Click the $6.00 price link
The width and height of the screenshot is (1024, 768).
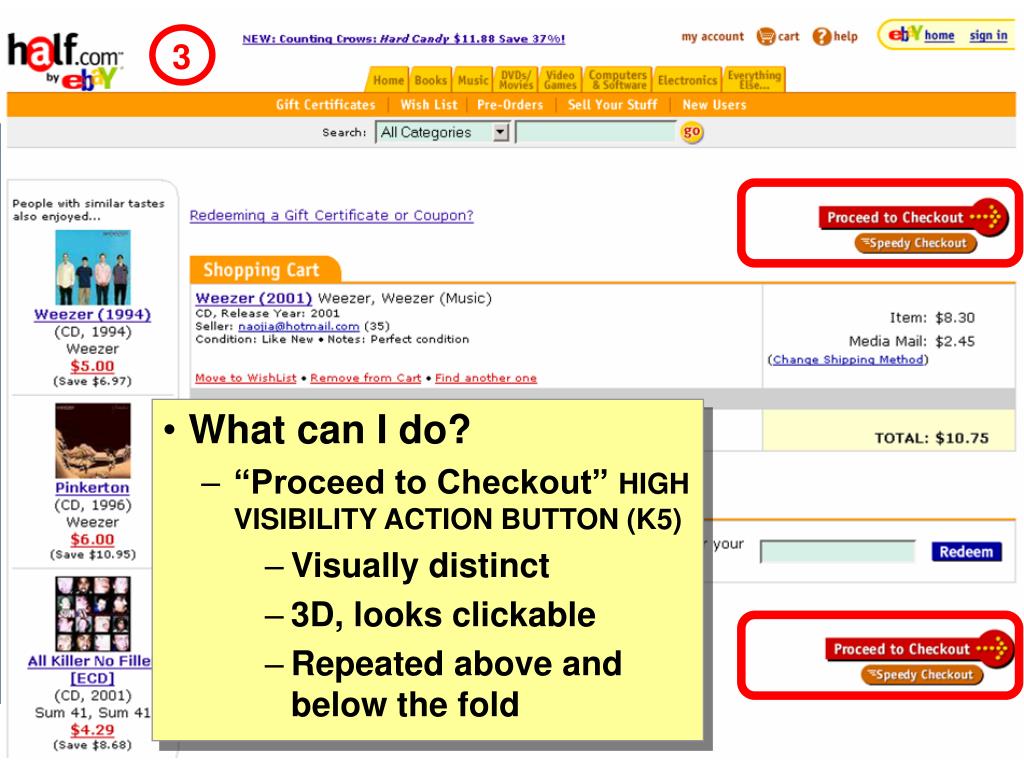click(x=92, y=539)
